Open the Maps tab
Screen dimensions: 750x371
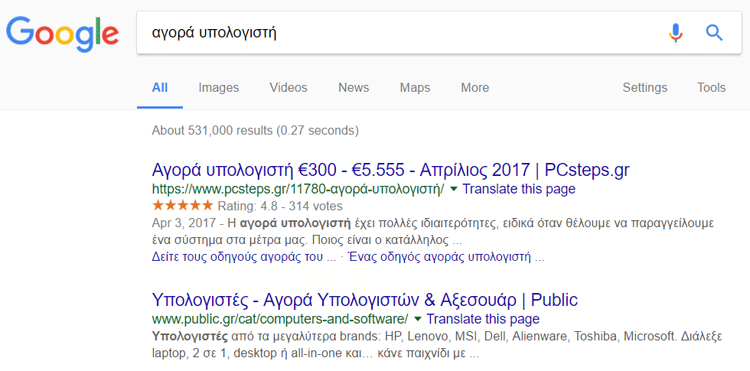[x=415, y=88]
